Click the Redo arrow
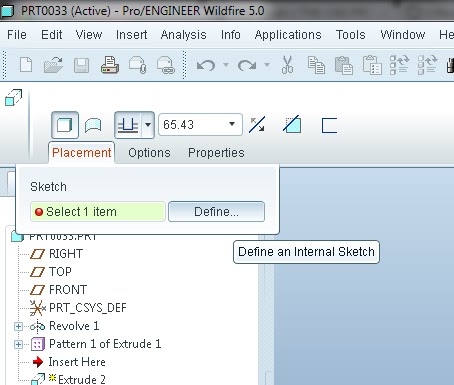This screenshot has height=385, width=454. click(x=247, y=65)
